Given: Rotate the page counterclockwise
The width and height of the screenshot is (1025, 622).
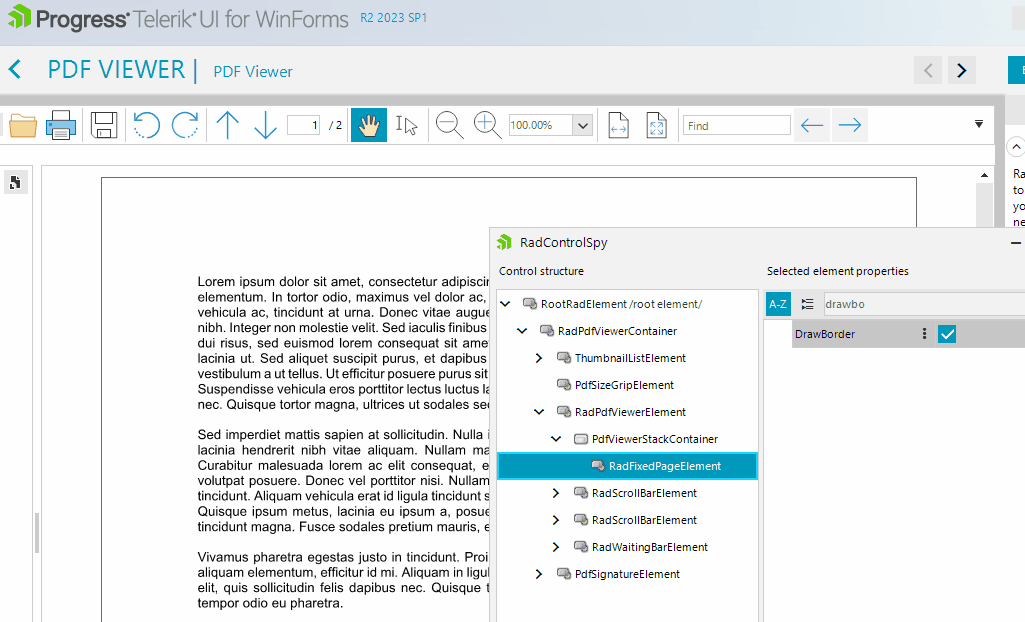Looking at the screenshot, I should (x=147, y=125).
